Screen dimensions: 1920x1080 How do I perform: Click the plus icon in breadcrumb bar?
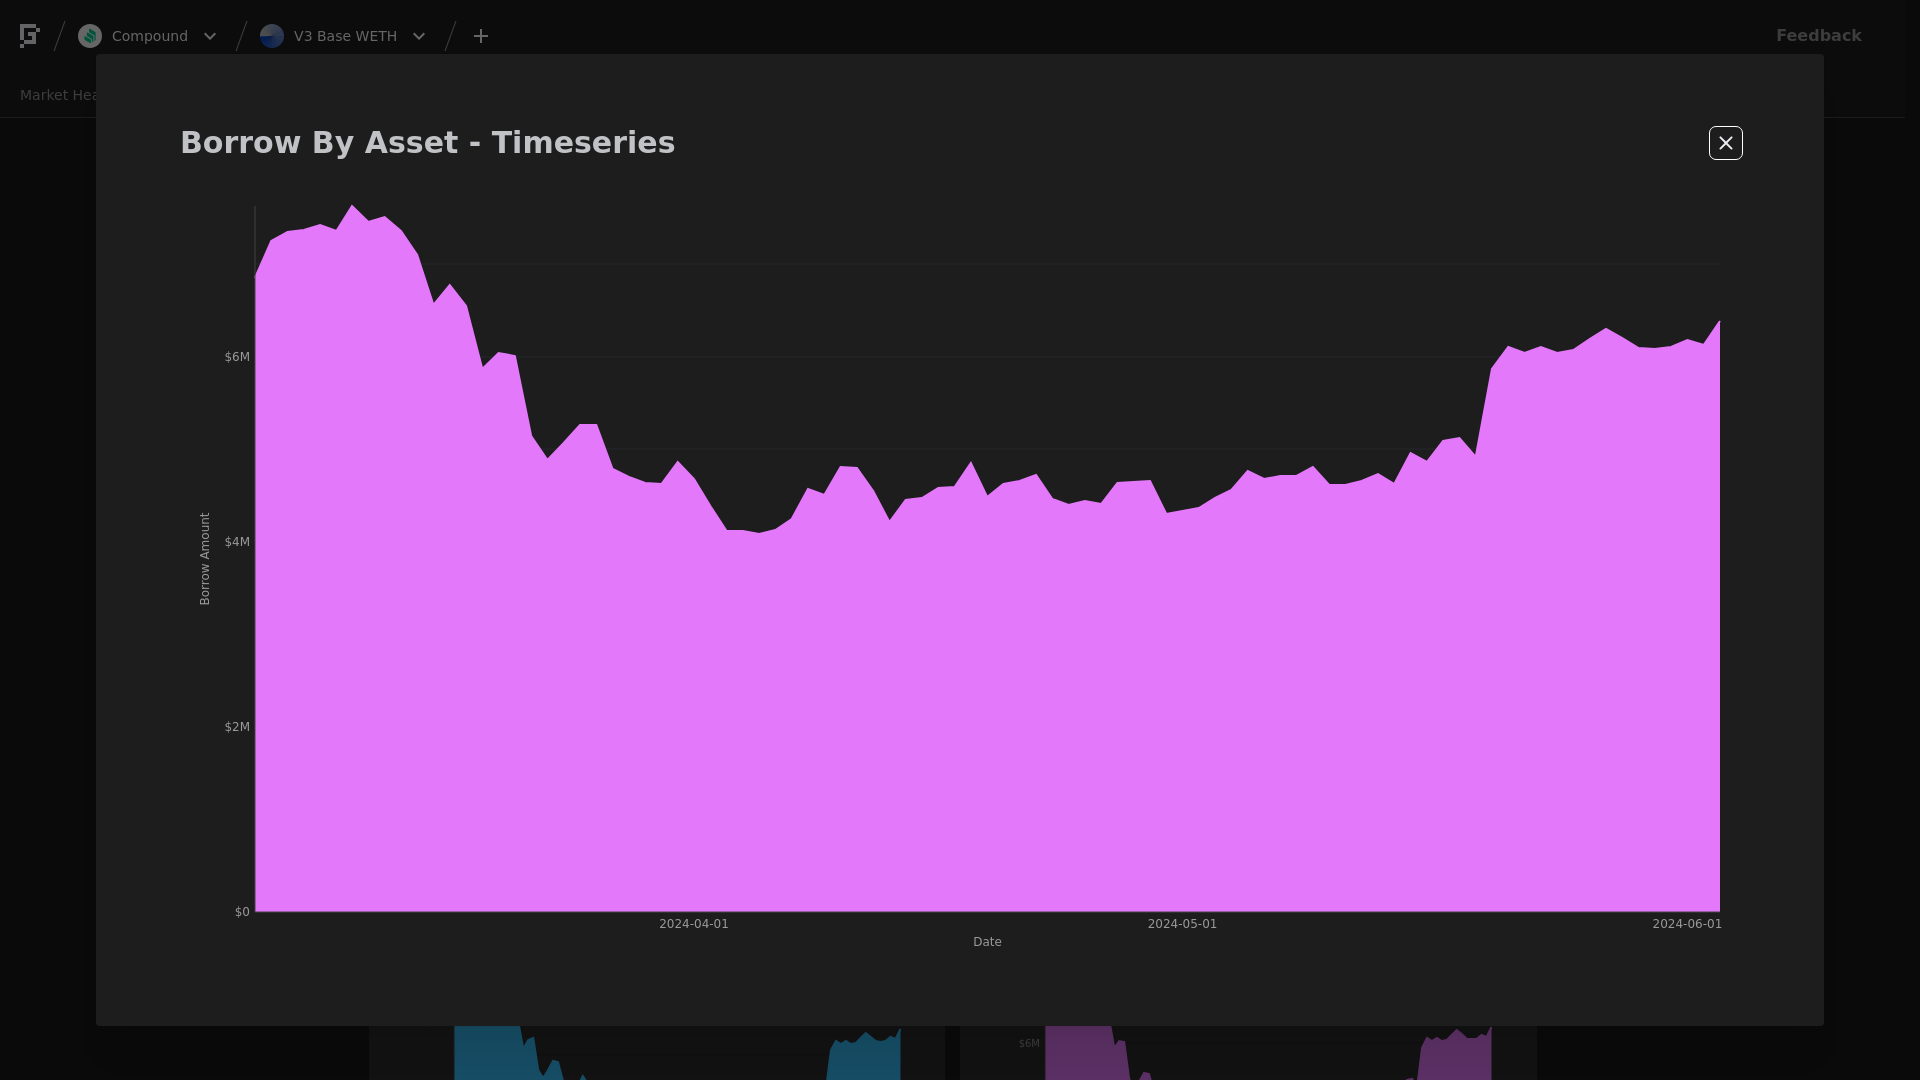(481, 36)
